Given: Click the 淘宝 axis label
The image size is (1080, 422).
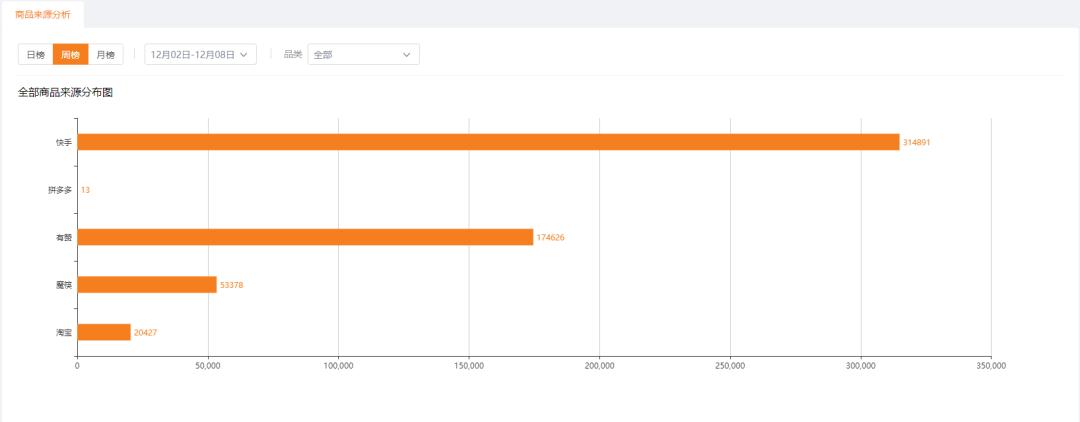Looking at the screenshot, I should point(64,332).
